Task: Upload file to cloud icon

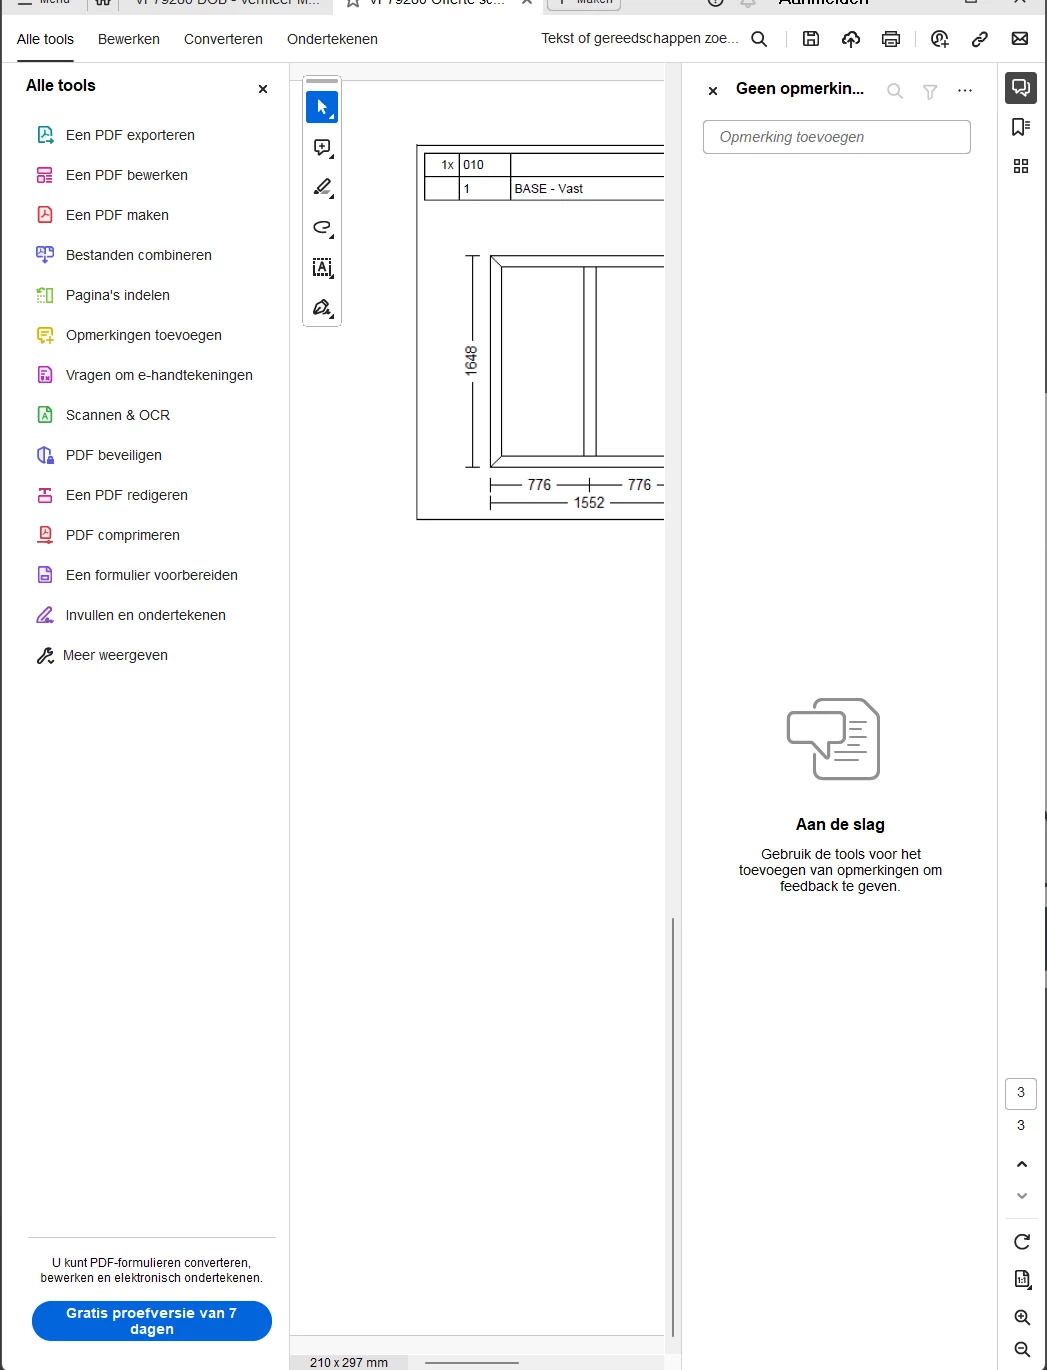Action: [x=851, y=39]
